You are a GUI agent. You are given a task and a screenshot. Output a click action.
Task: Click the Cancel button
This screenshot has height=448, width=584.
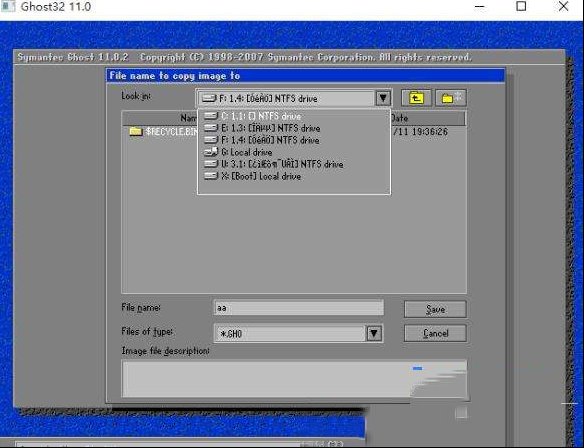point(435,333)
